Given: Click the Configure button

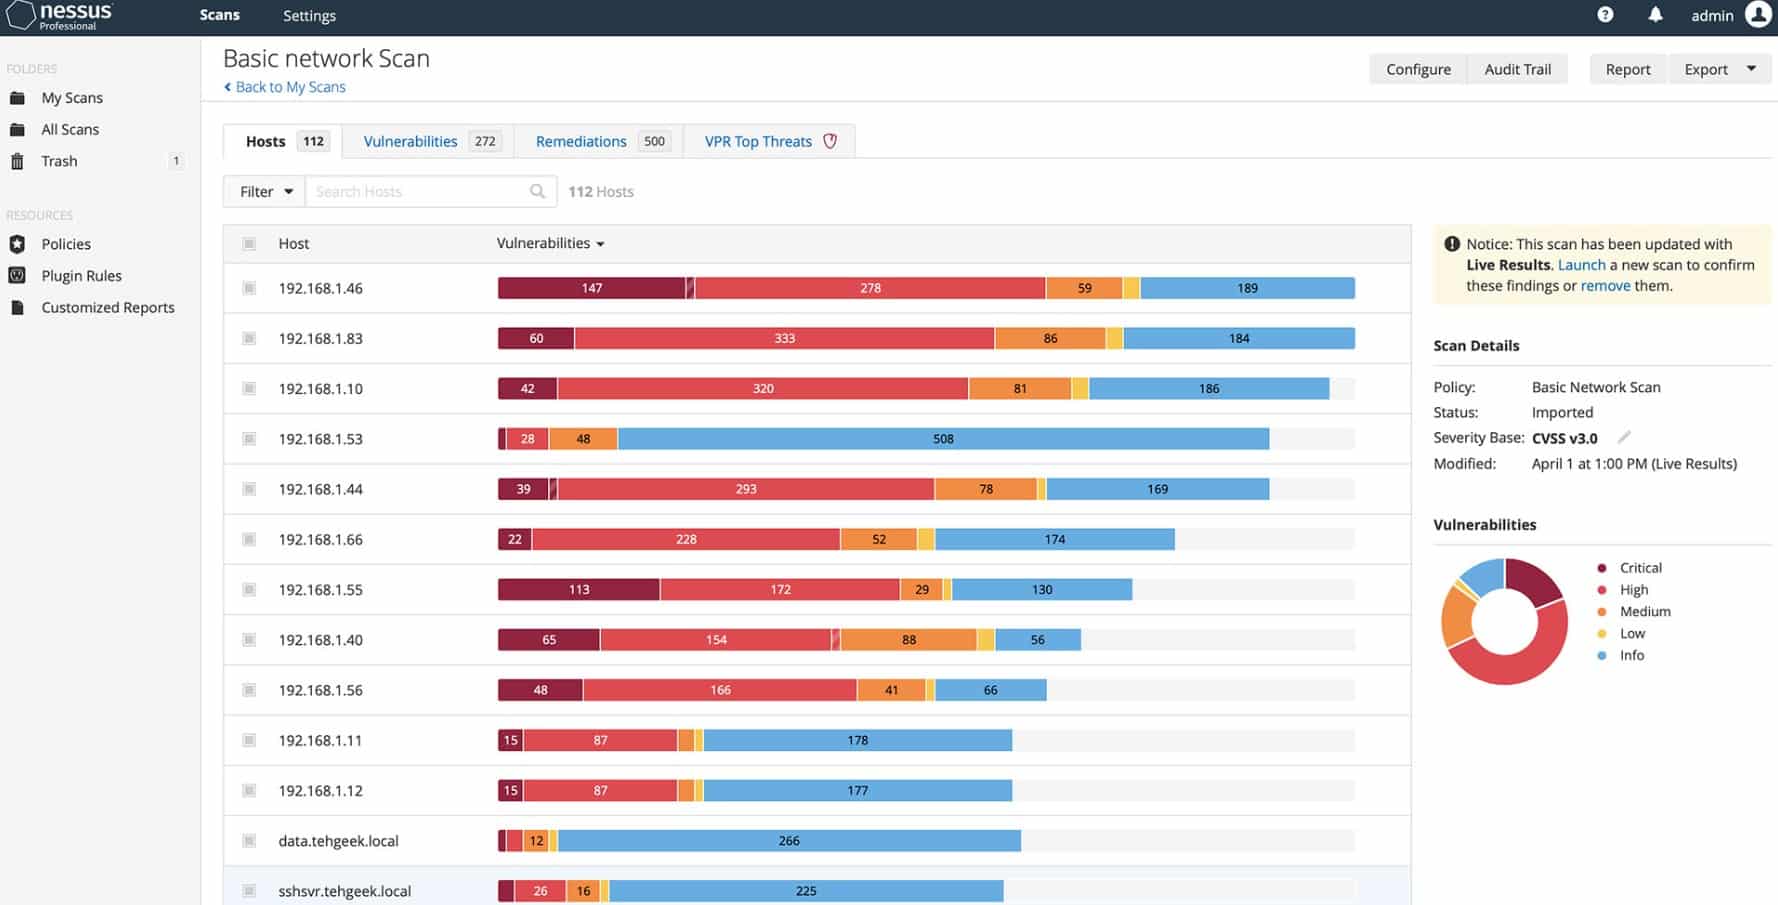Looking at the screenshot, I should [x=1417, y=69].
